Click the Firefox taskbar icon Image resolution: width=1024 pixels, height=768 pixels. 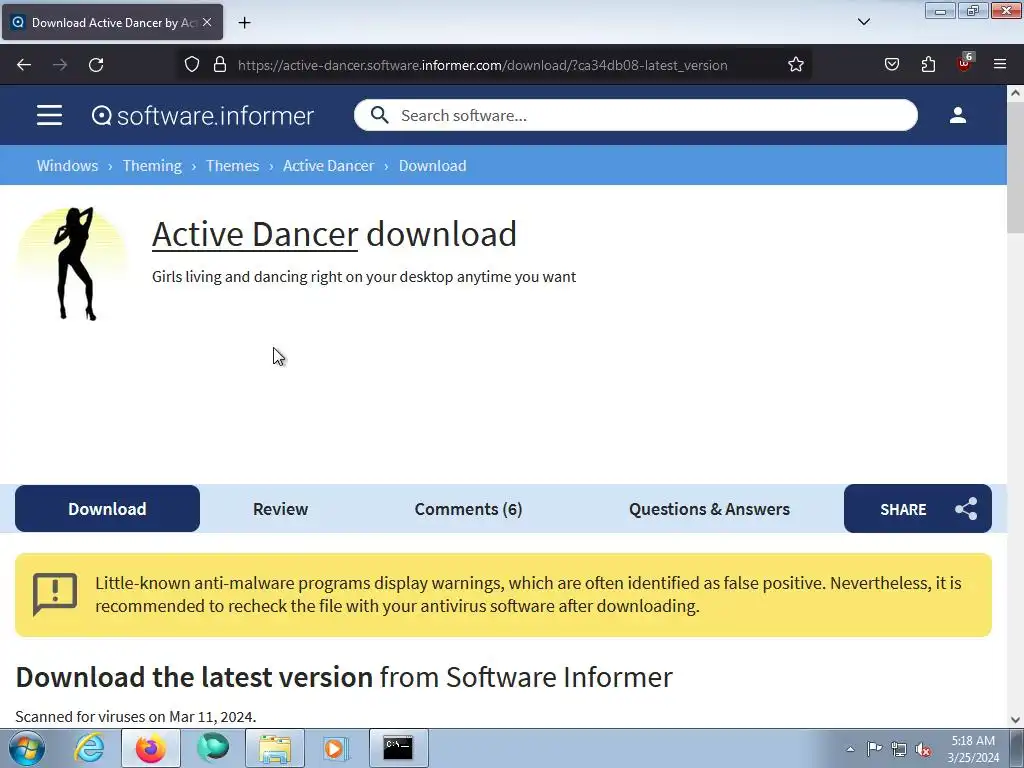point(151,748)
